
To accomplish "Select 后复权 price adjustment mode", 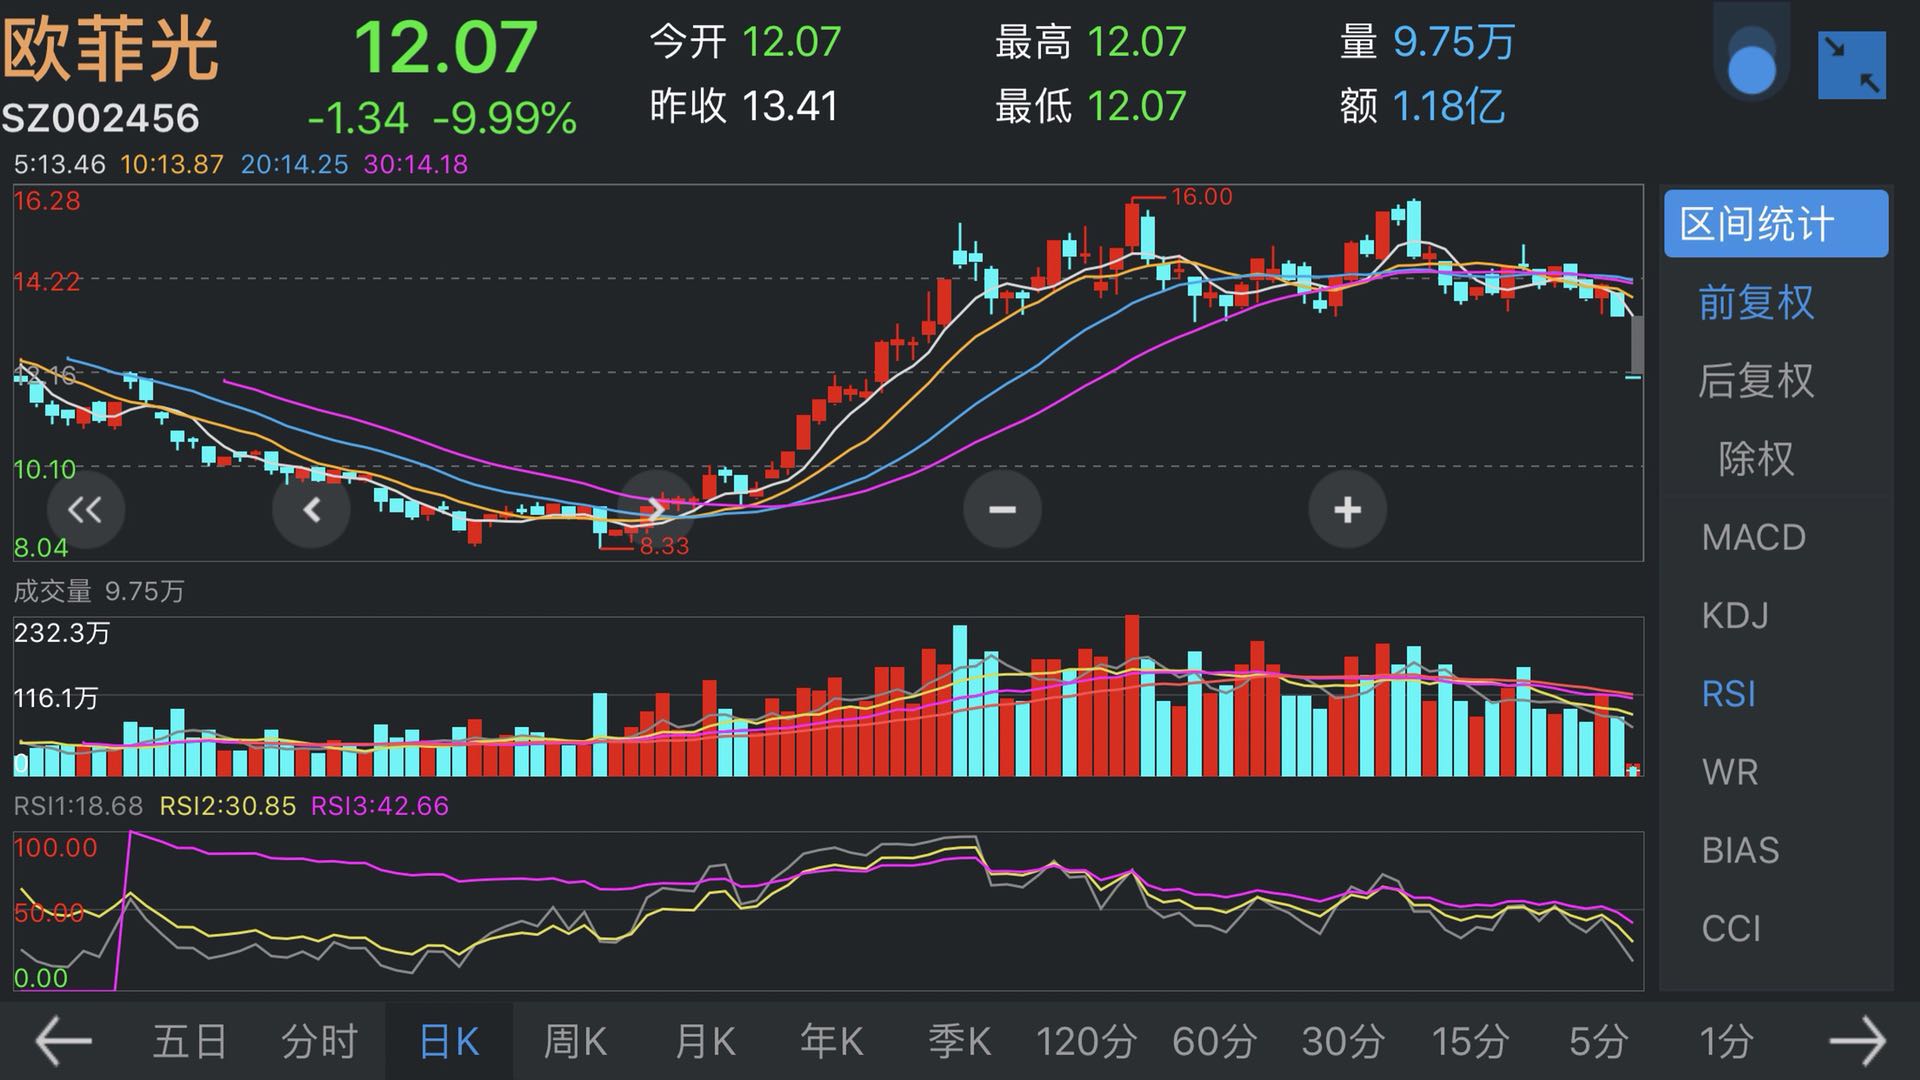I will click(1756, 381).
